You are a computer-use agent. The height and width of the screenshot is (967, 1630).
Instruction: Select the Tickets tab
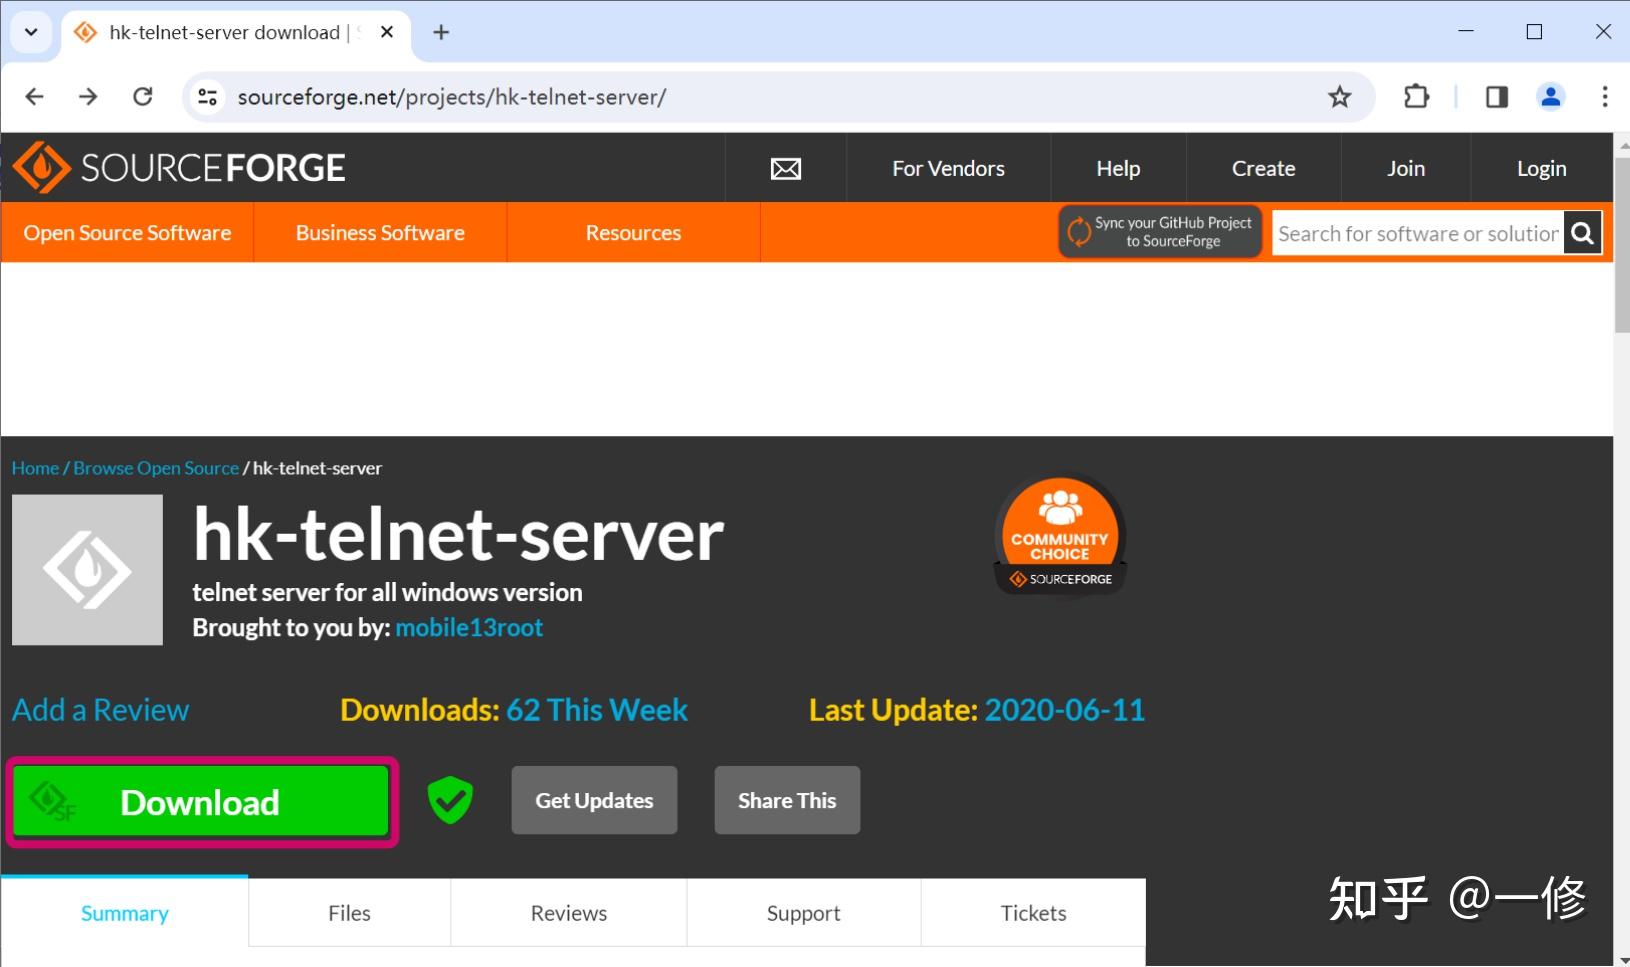coord(1033,912)
